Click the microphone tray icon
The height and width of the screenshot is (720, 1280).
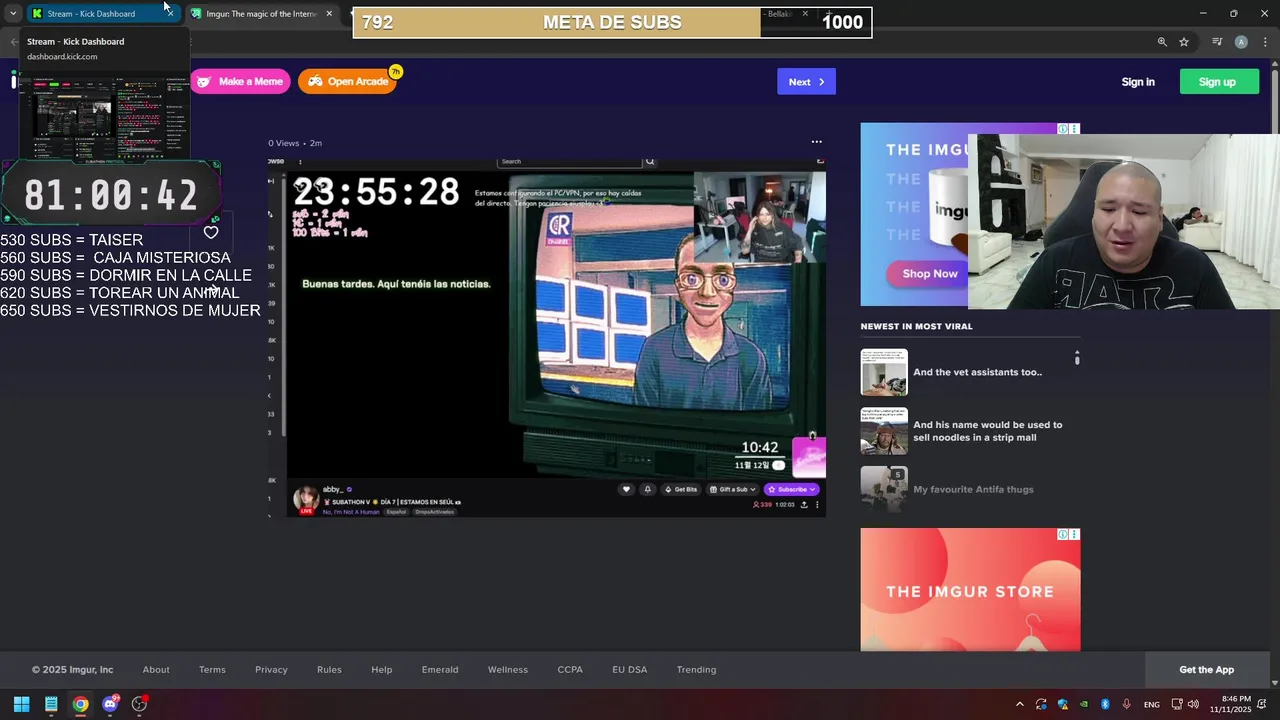tap(1126, 704)
